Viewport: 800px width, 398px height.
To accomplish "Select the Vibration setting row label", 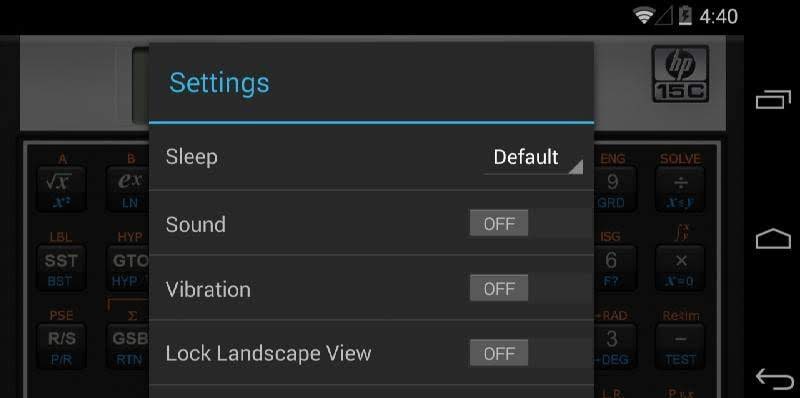I will click(208, 289).
